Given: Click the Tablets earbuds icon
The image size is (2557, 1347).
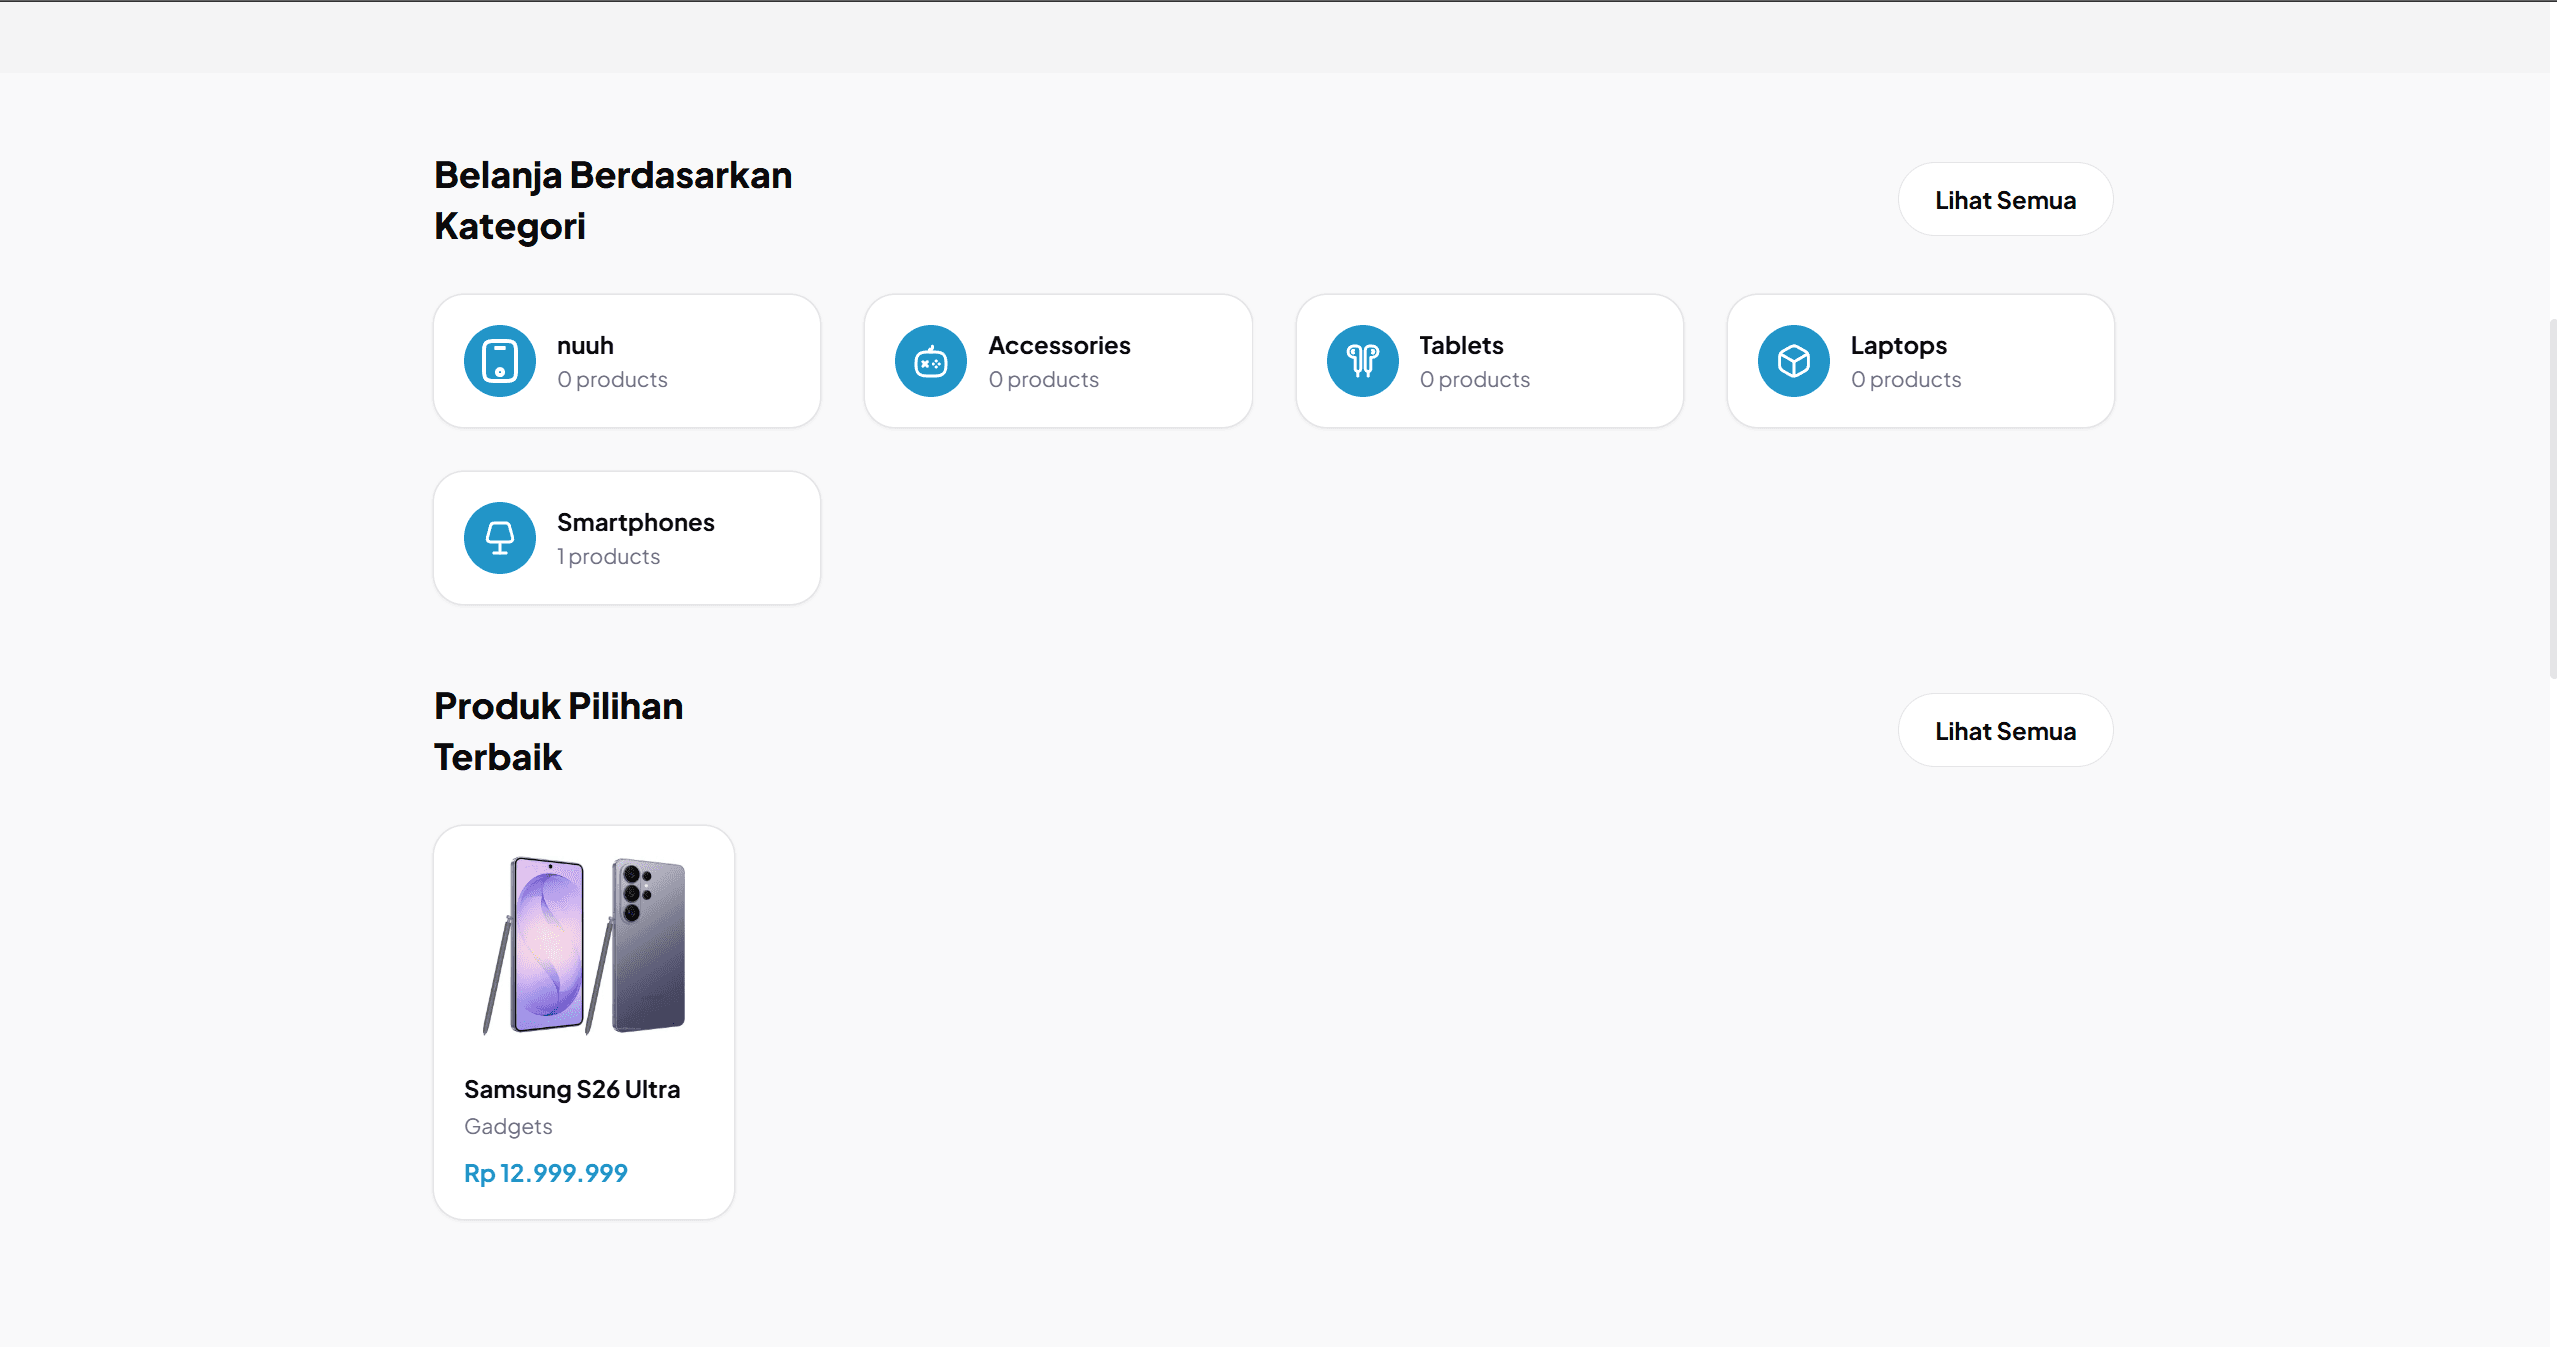Looking at the screenshot, I should point(1362,361).
